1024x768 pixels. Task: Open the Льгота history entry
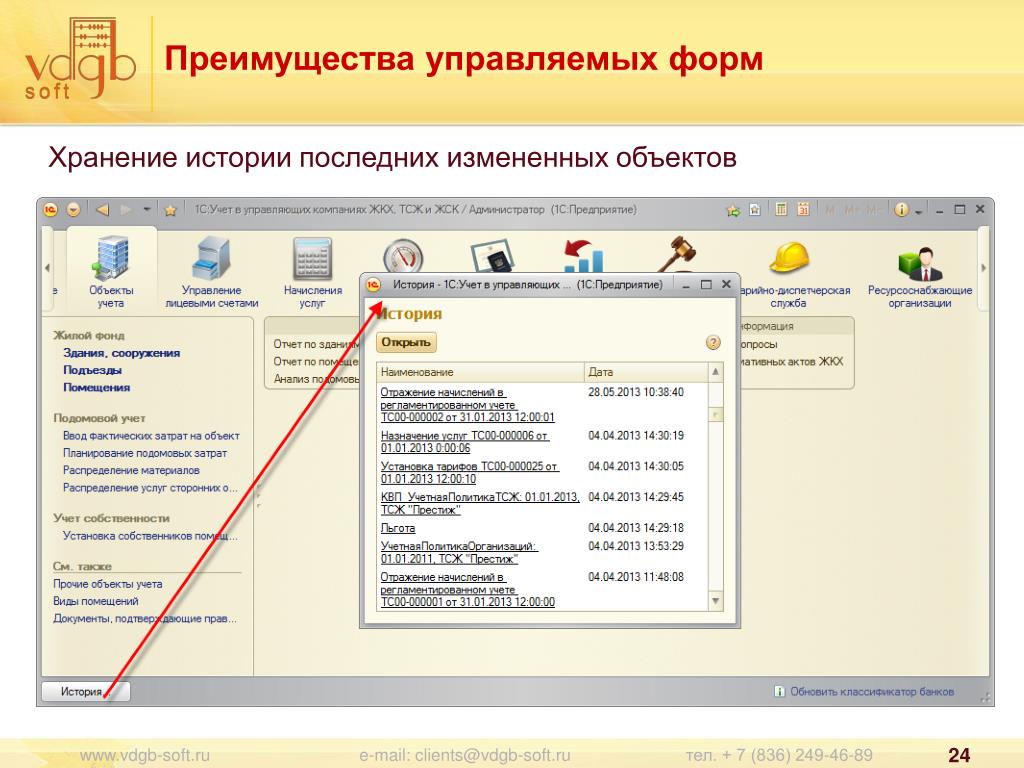pyautogui.click(x=398, y=528)
